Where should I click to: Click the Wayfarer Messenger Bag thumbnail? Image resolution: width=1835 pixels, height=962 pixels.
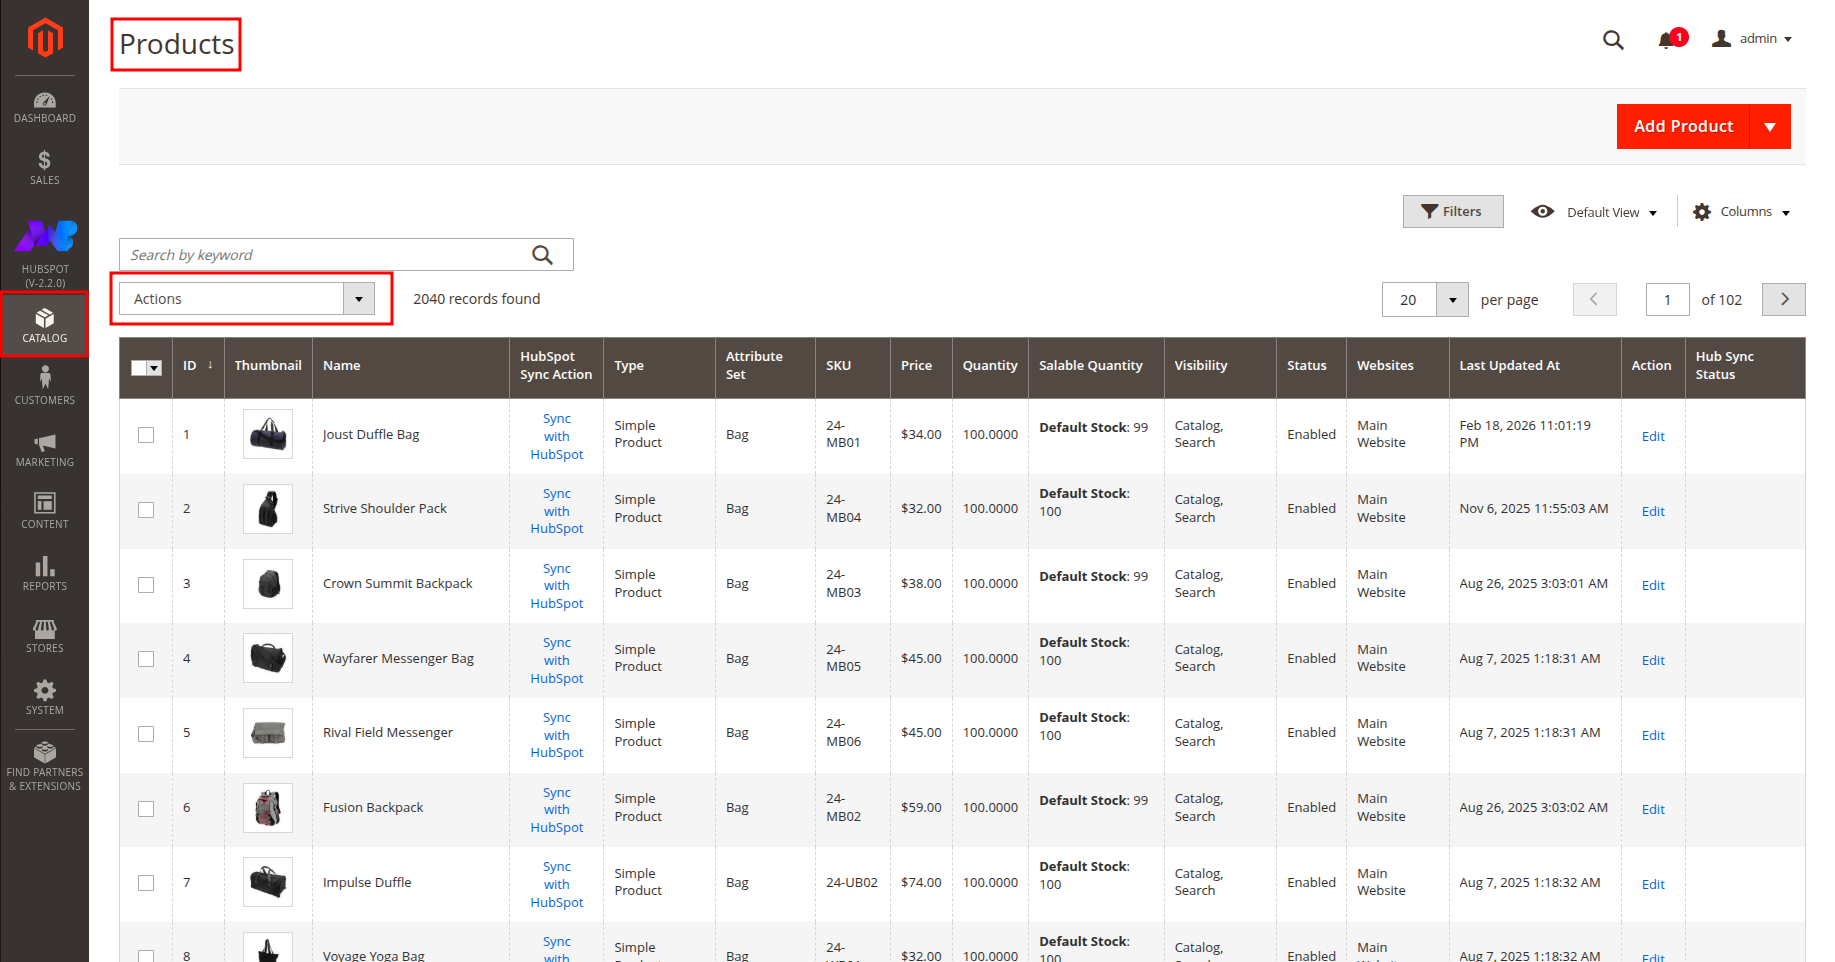pyautogui.click(x=268, y=658)
